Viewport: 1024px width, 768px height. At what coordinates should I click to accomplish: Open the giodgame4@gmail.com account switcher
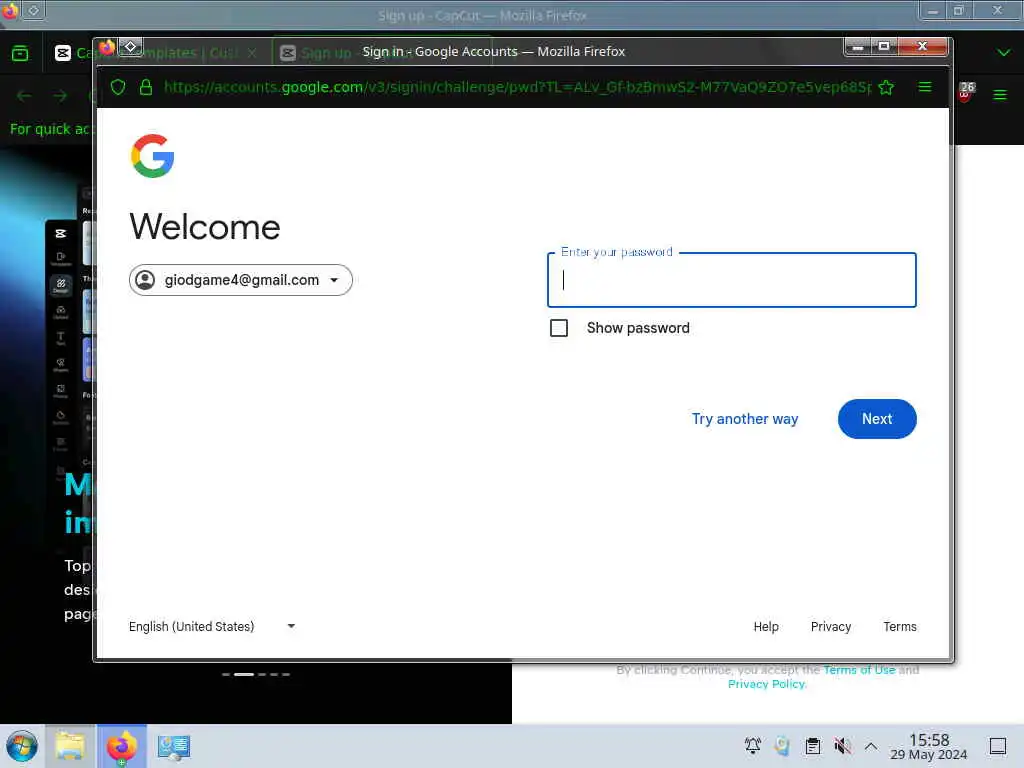pyautogui.click(x=240, y=280)
